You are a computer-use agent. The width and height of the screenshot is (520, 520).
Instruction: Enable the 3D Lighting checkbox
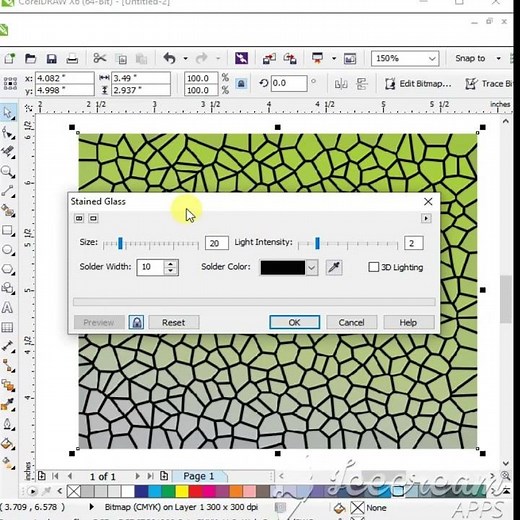[373, 267]
